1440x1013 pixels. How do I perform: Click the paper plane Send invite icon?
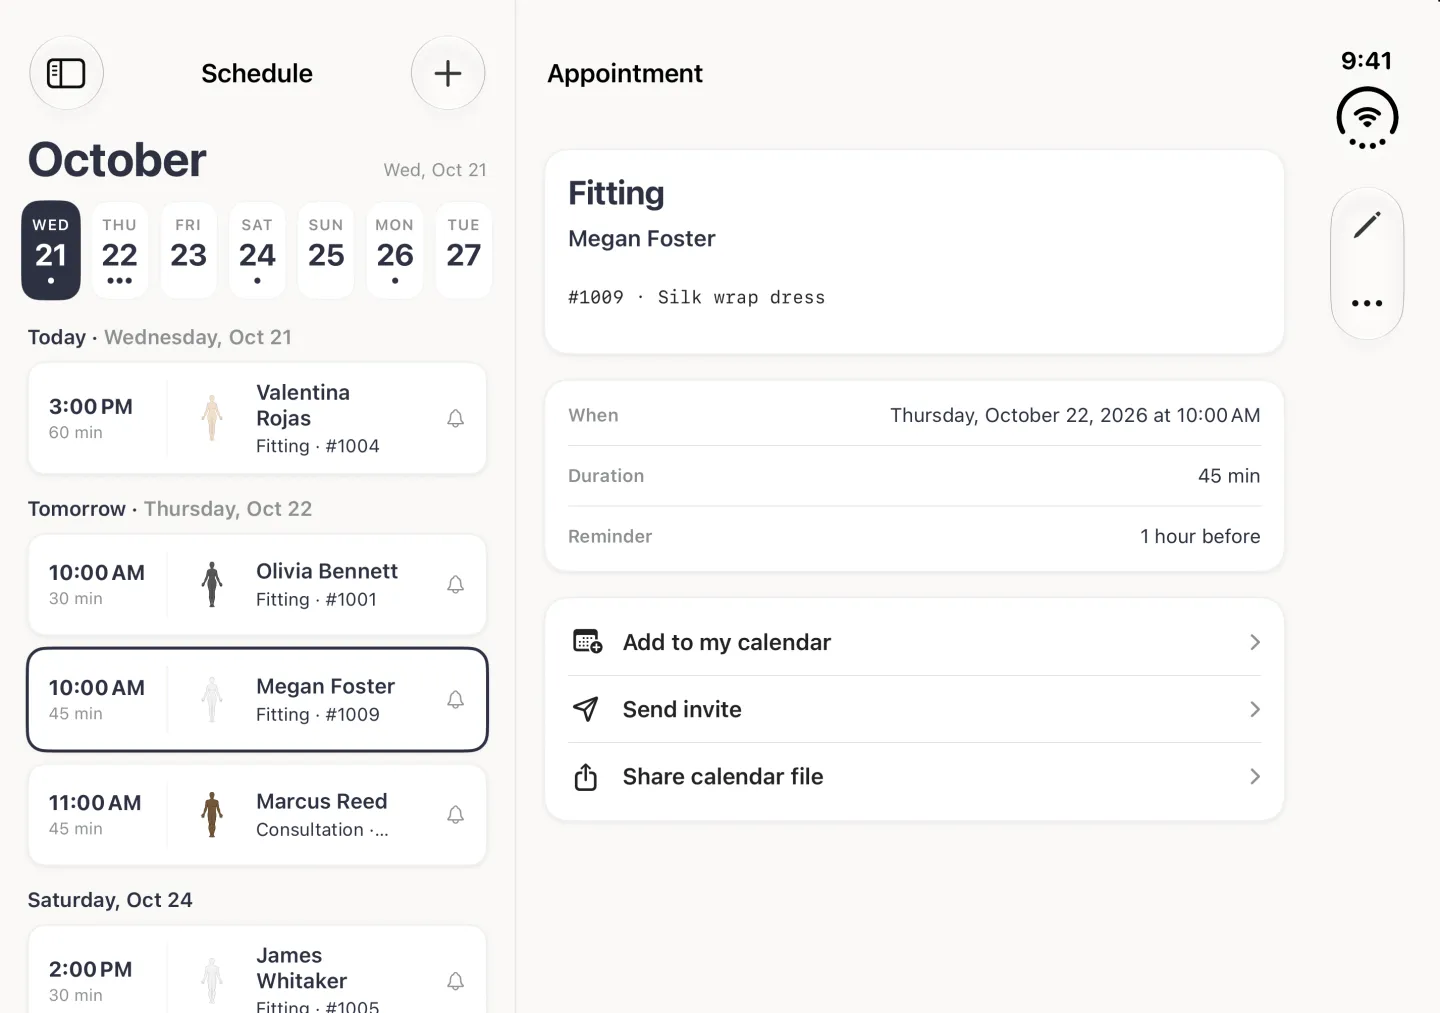586,709
